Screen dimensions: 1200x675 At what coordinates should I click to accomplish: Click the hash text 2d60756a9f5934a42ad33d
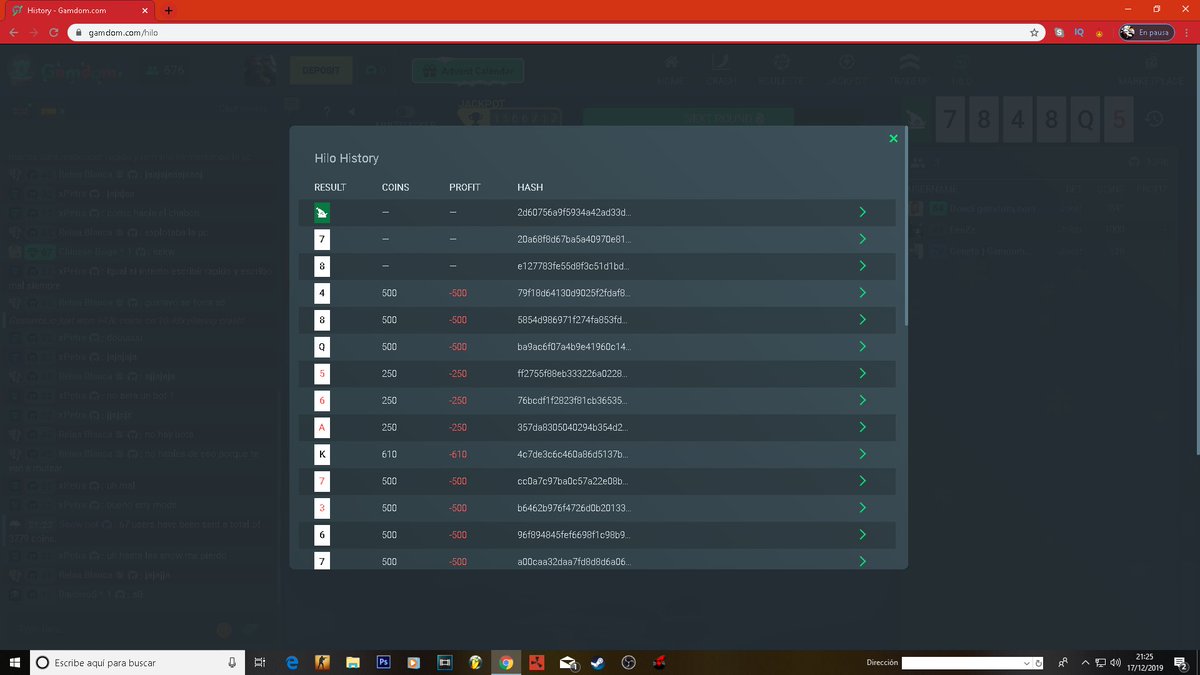click(x=574, y=213)
